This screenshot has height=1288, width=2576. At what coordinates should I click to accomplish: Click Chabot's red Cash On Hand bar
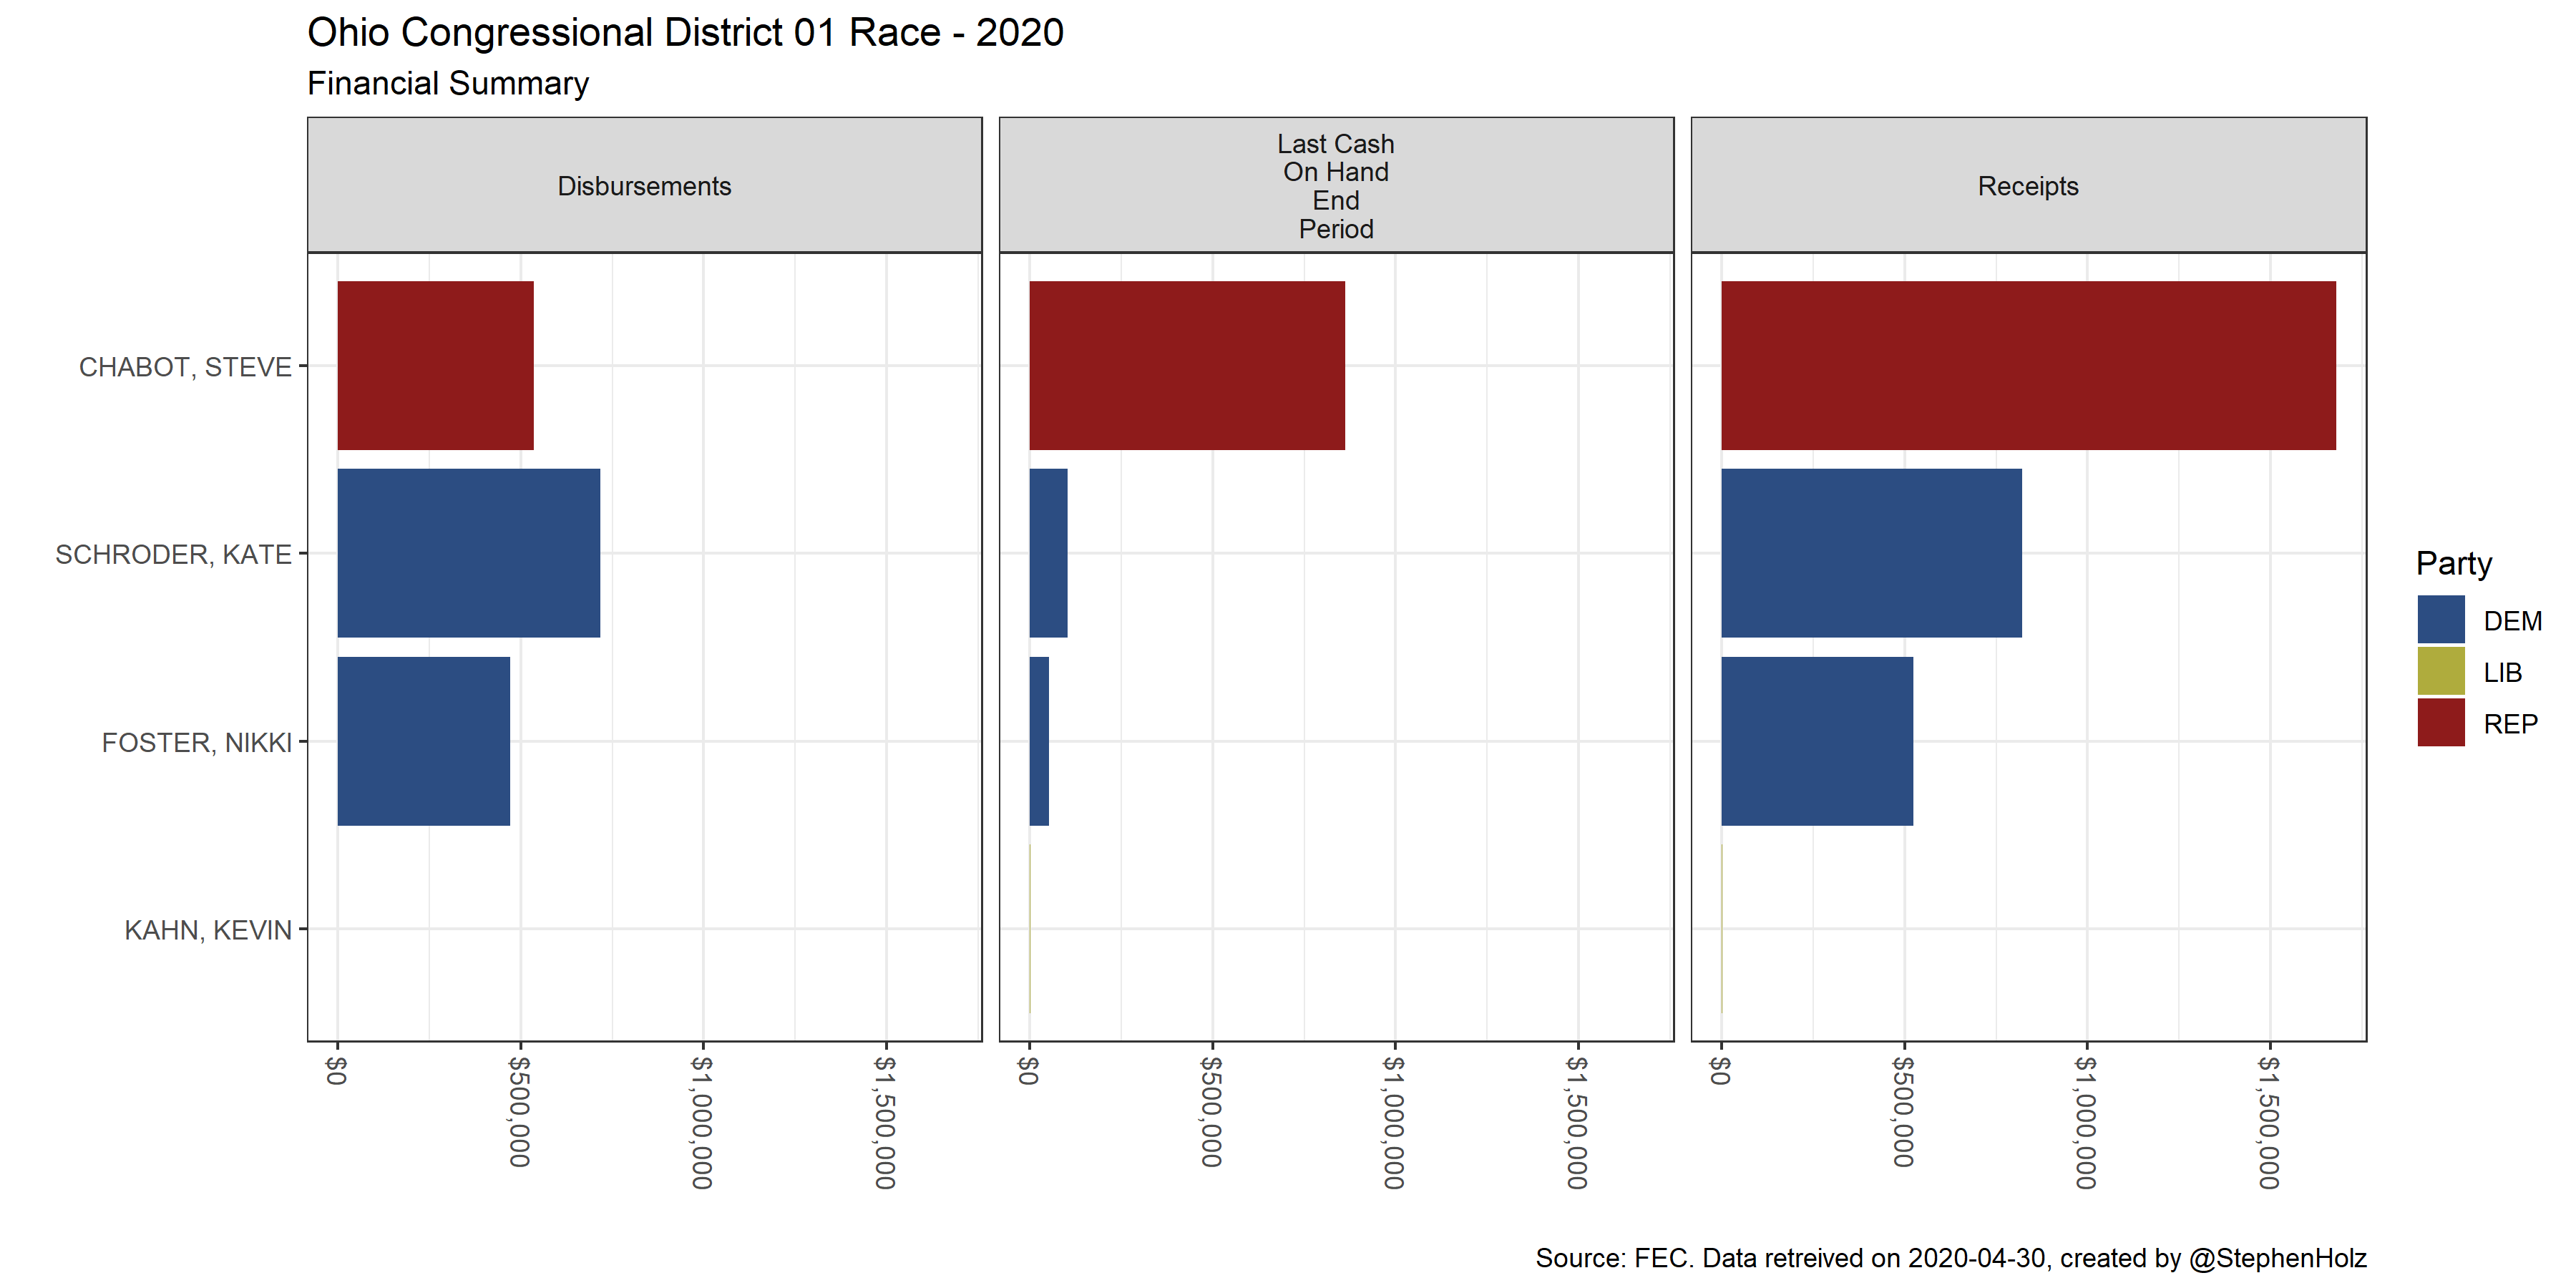point(1186,365)
